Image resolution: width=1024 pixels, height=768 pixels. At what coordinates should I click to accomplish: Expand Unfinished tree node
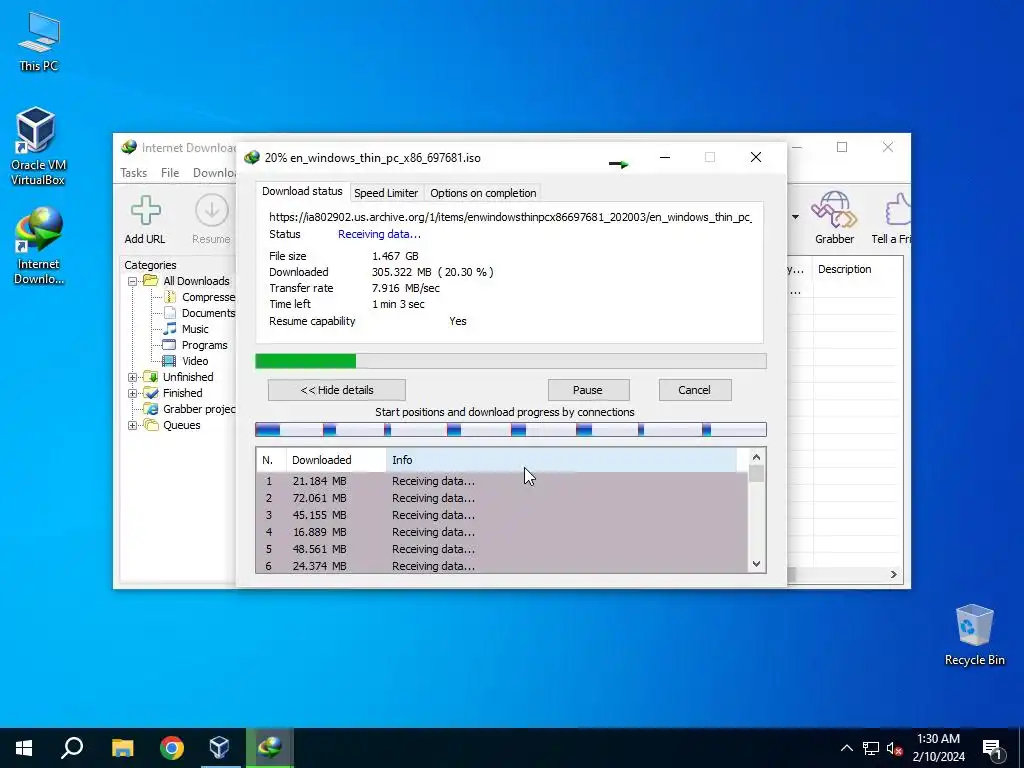tap(133, 377)
